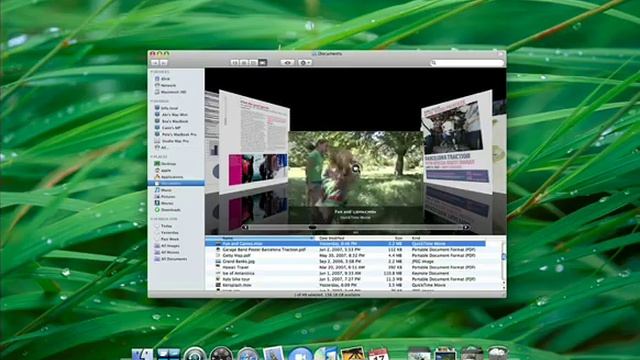This screenshot has height=360, width=640.
Task: Select the Fun and Games.mov row
Action: tap(345, 244)
